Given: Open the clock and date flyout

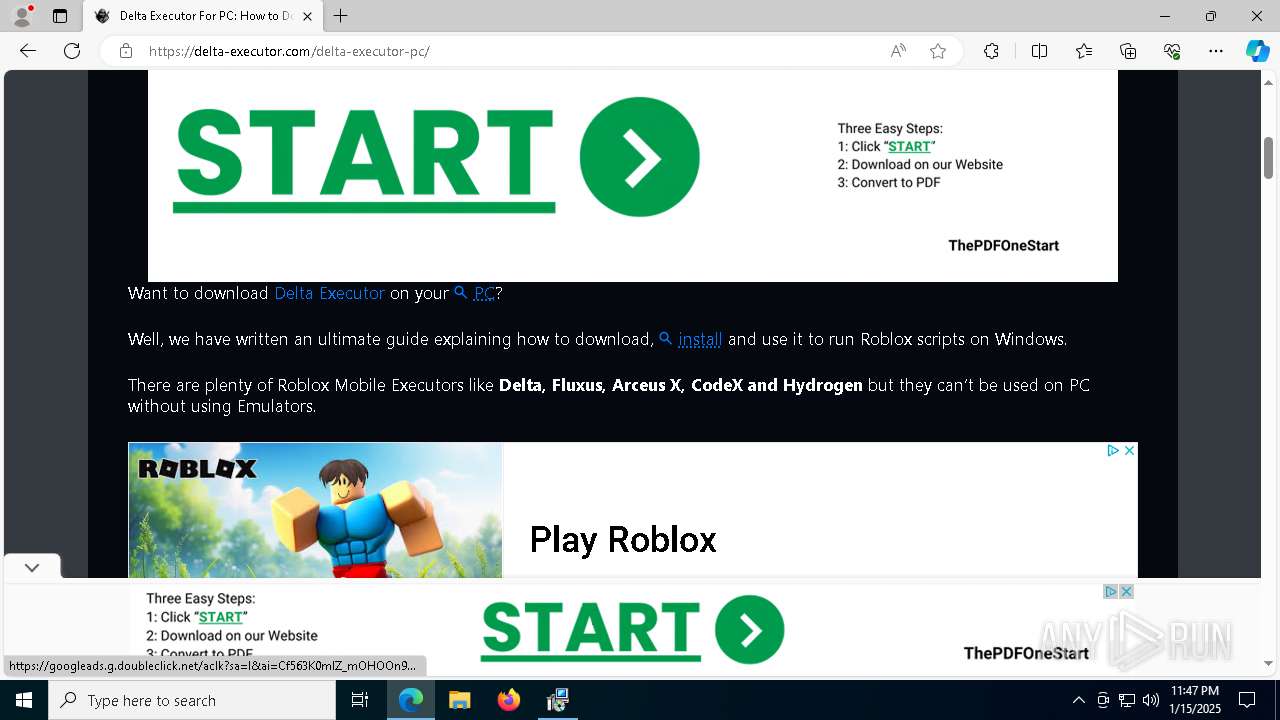Looking at the screenshot, I should 1194,700.
